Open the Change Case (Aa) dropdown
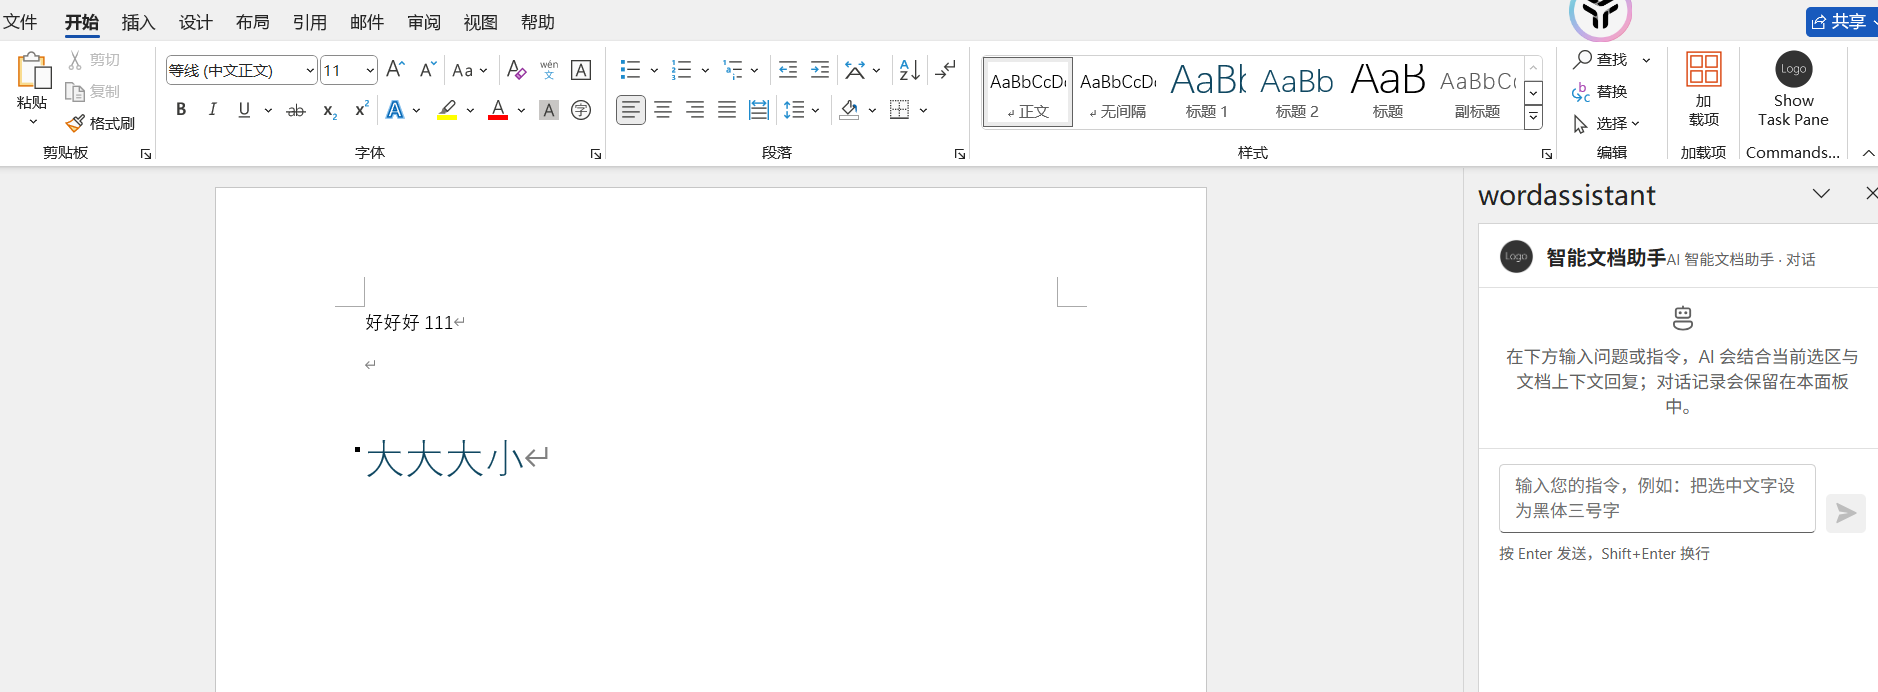The width and height of the screenshot is (1878, 692). click(470, 70)
